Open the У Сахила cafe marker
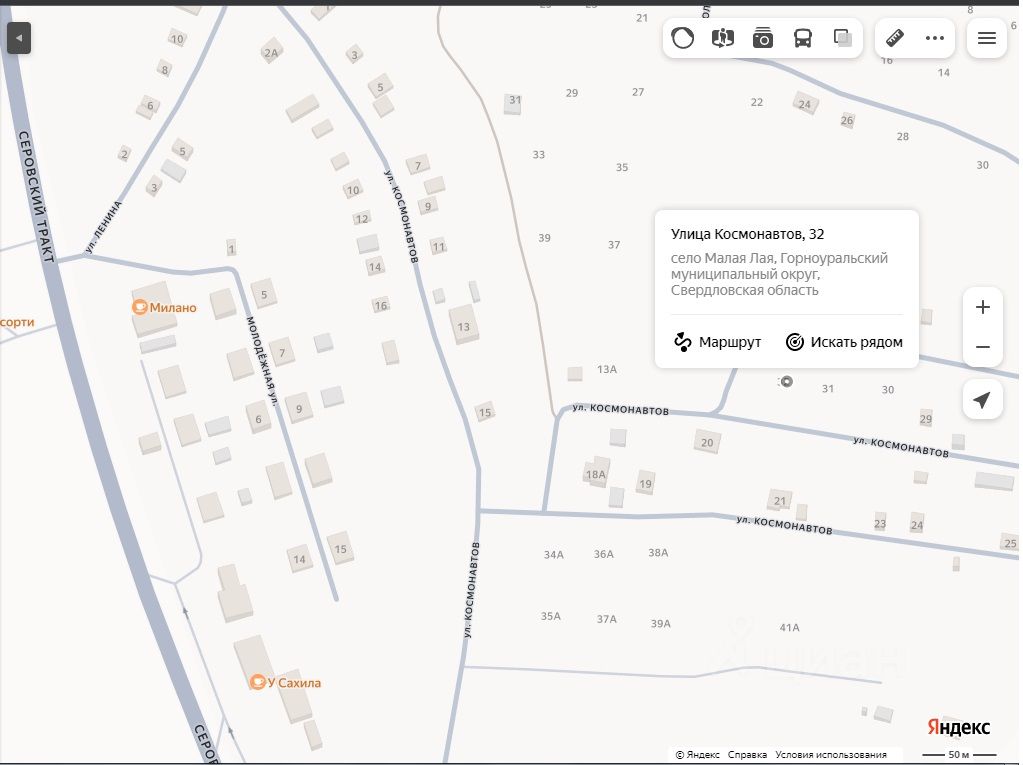This screenshot has width=1023, height=765. [x=258, y=683]
